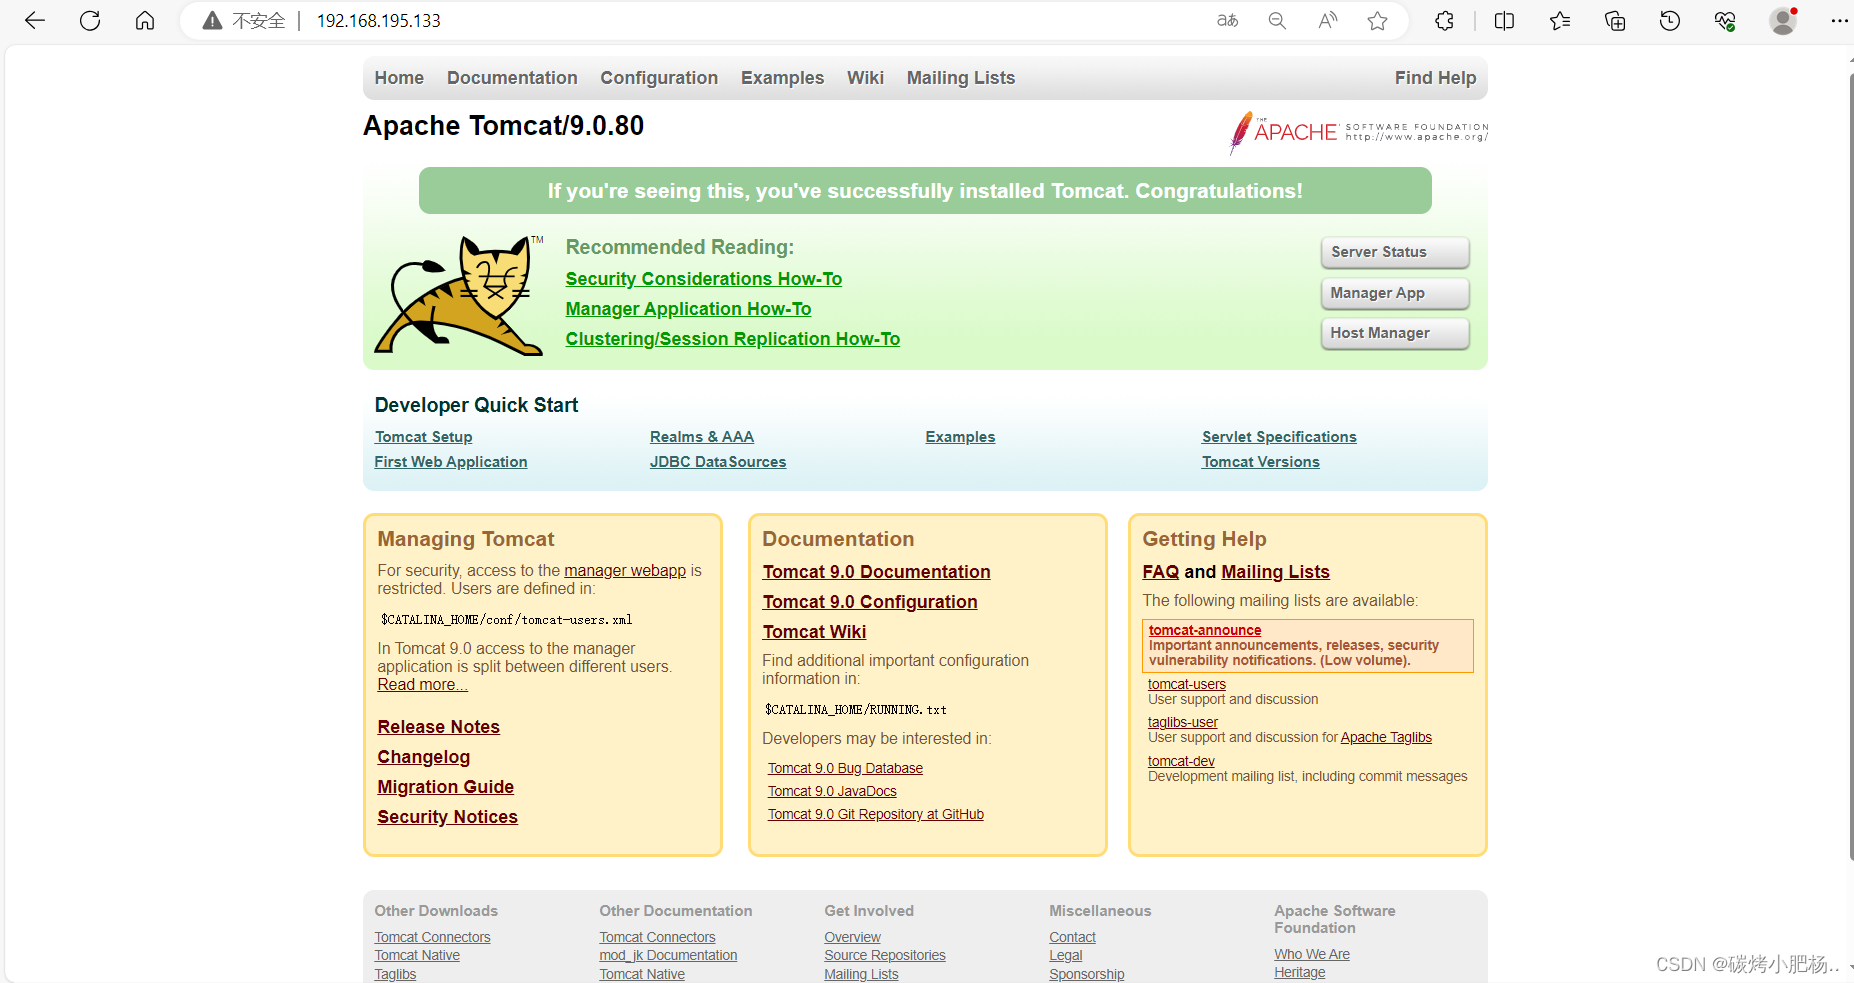Open the Tomcat Versions link
The width and height of the screenshot is (1854, 983).
pyautogui.click(x=1261, y=462)
